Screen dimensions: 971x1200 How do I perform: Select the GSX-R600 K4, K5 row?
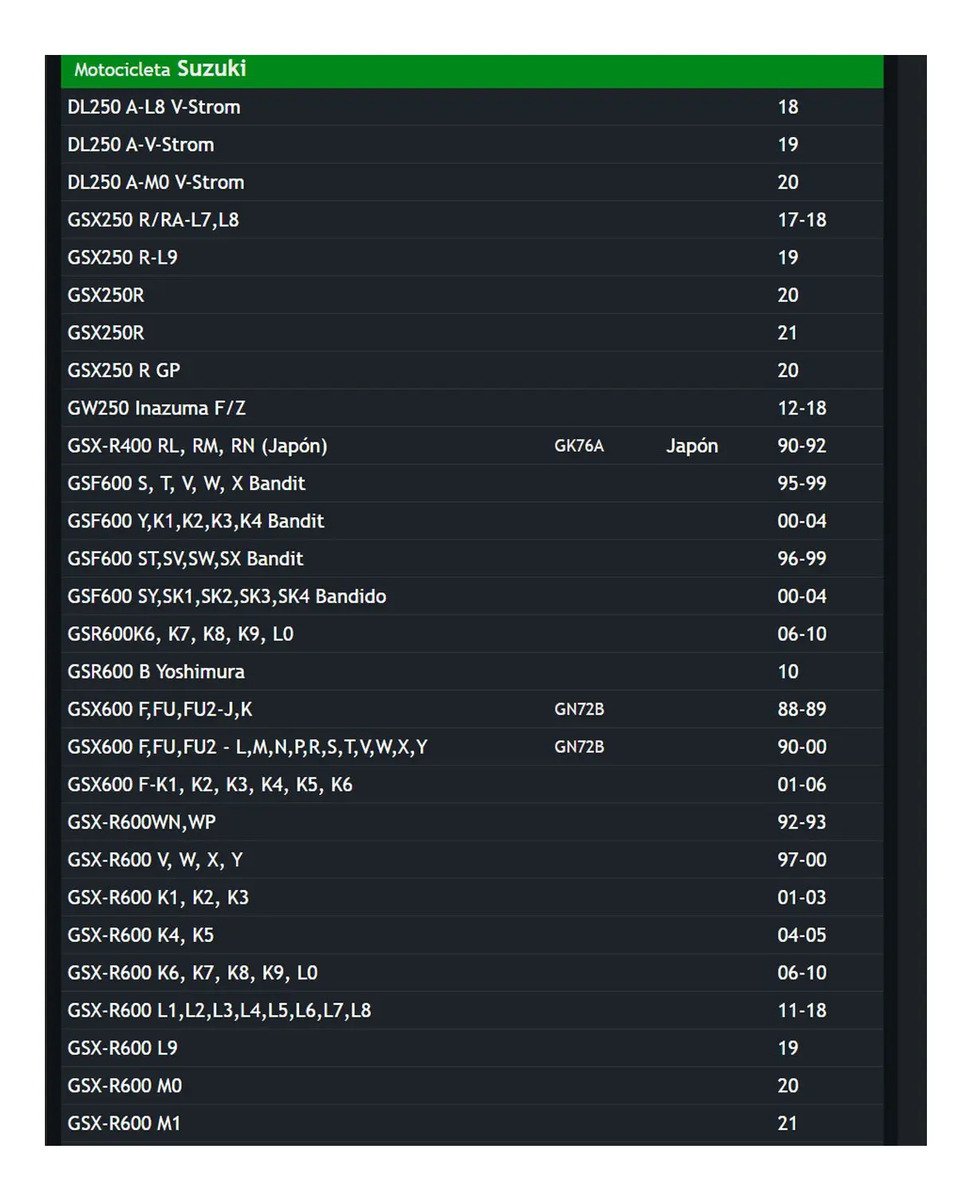(472, 936)
